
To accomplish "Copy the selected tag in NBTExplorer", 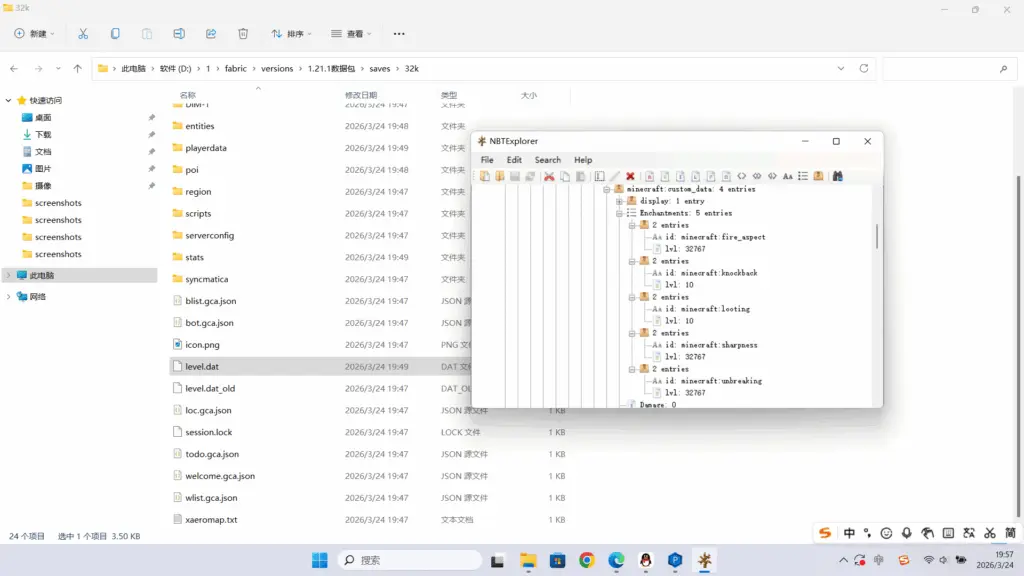I will click(x=565, y=176).
